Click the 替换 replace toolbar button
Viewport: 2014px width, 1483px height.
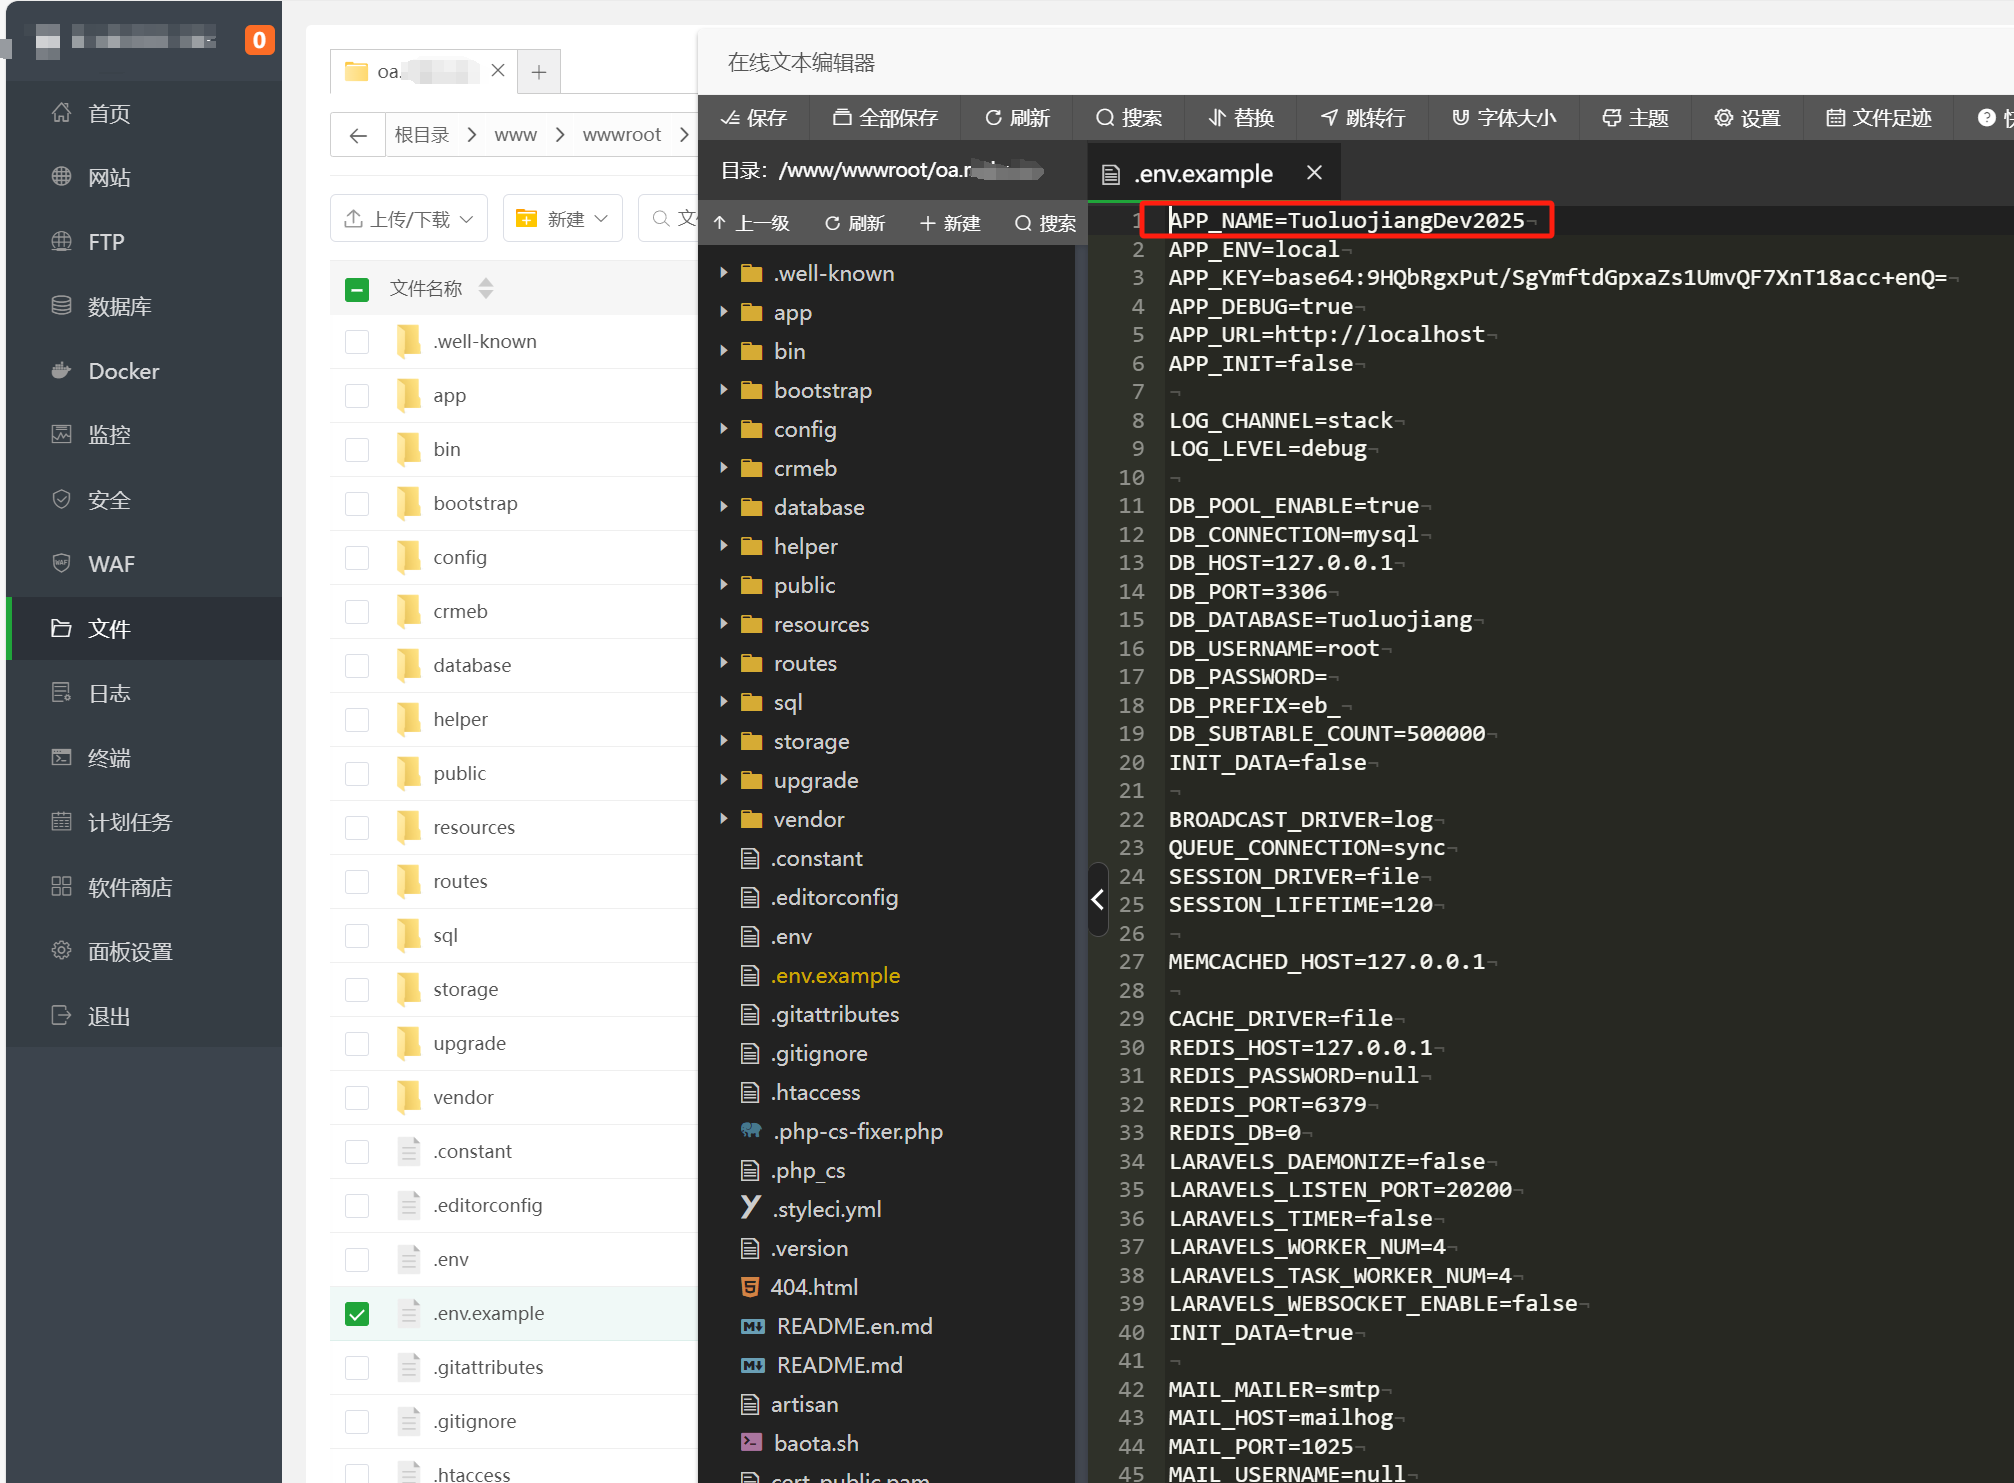(x=1241, y=118)
